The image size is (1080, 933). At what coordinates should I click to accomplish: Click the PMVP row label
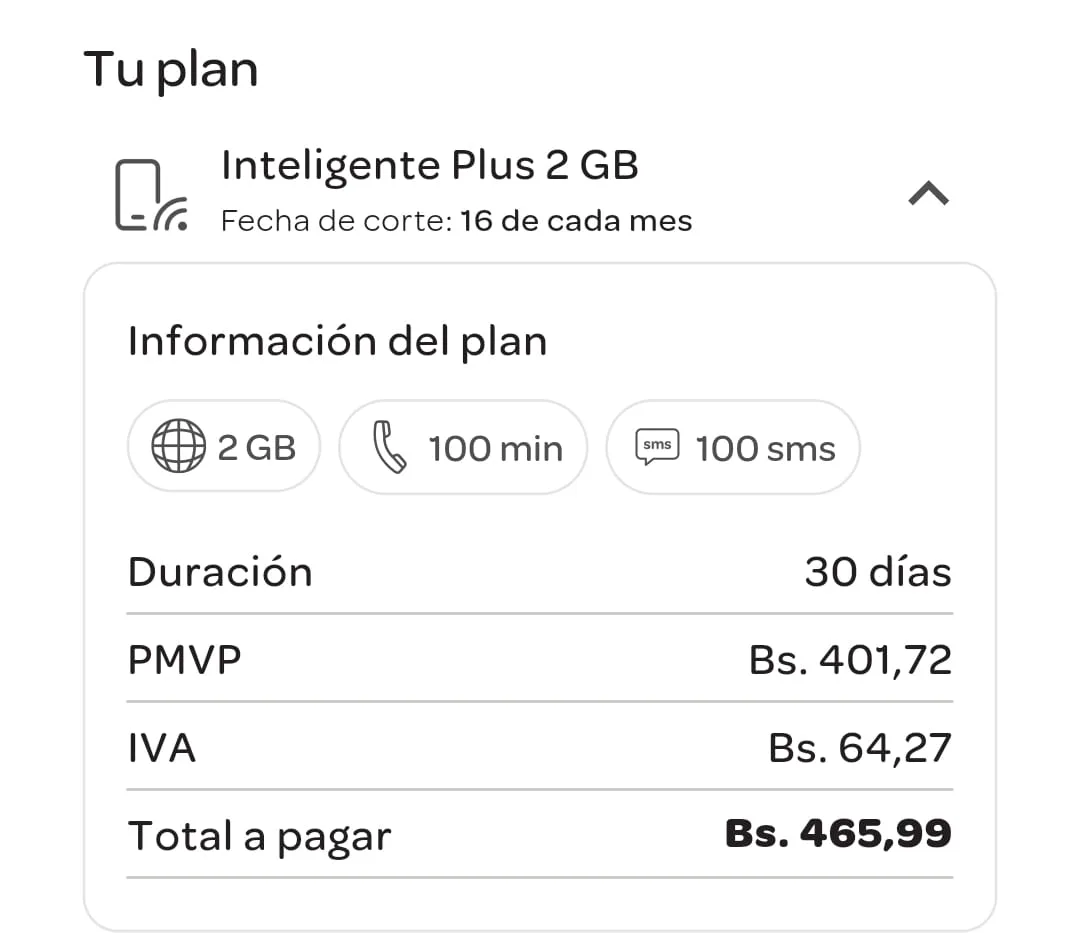click(x=185, y=660)
